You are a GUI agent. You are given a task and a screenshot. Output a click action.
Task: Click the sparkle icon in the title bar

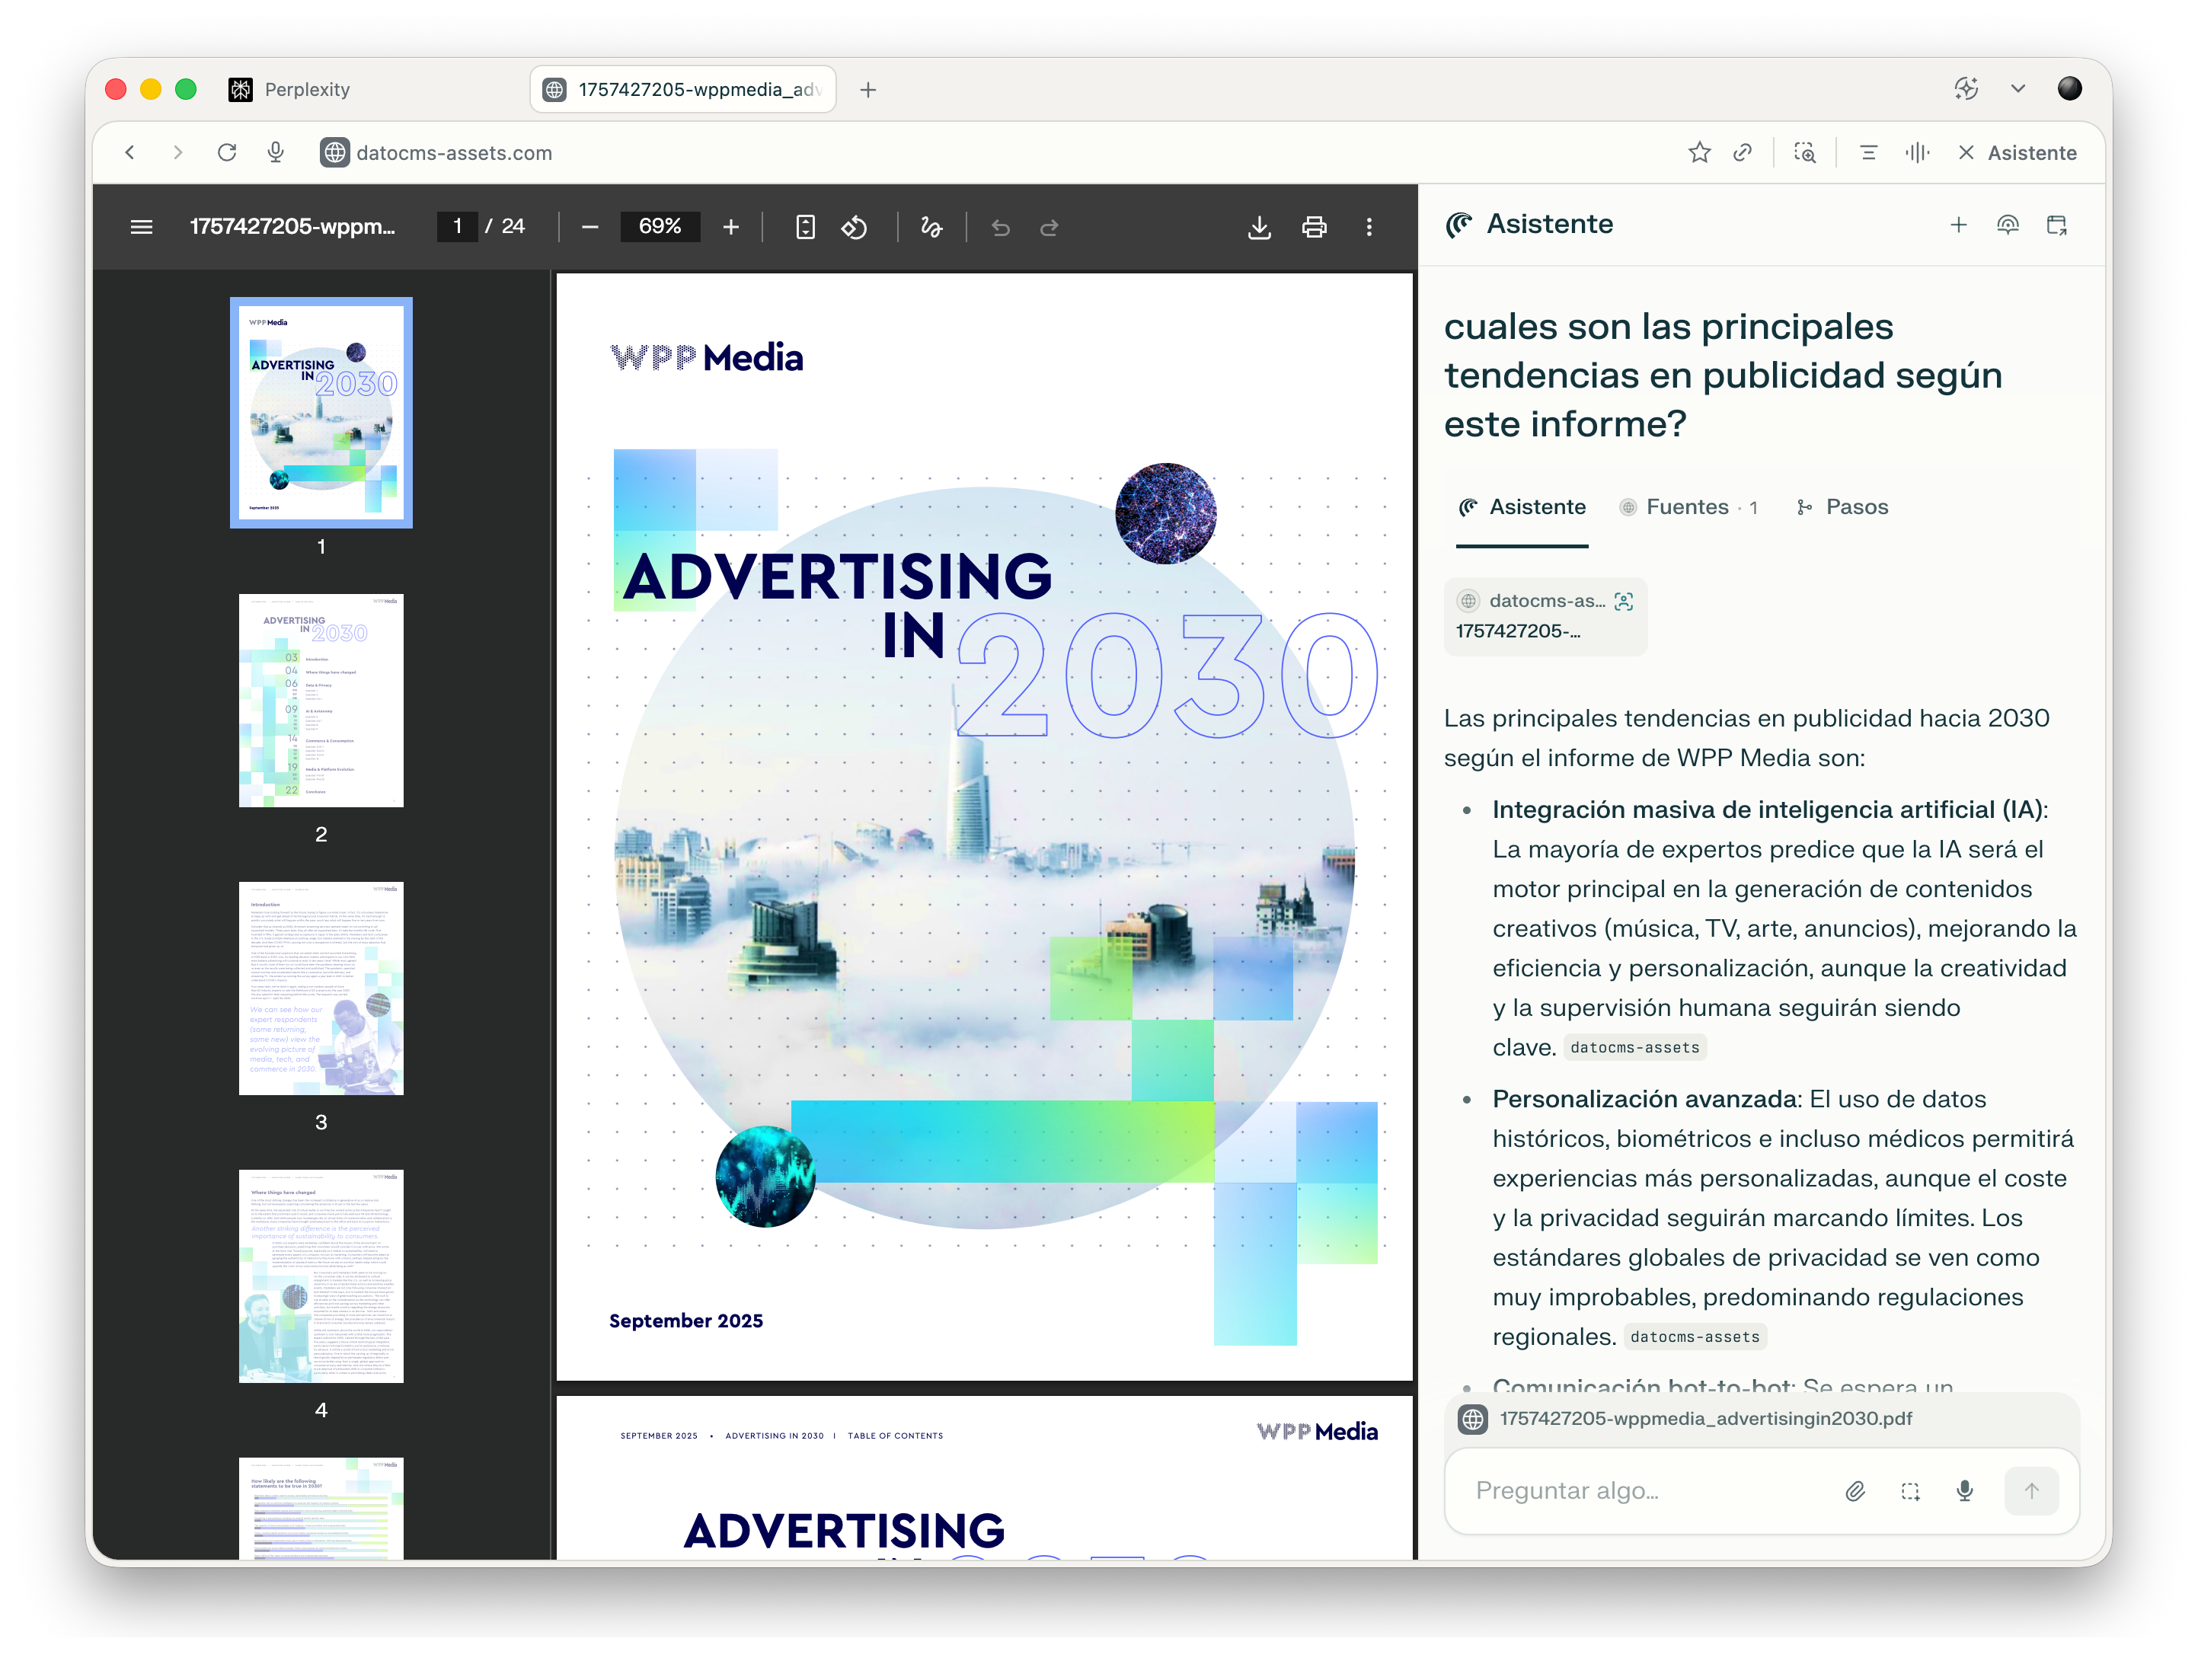click(x=1966, y=89)
